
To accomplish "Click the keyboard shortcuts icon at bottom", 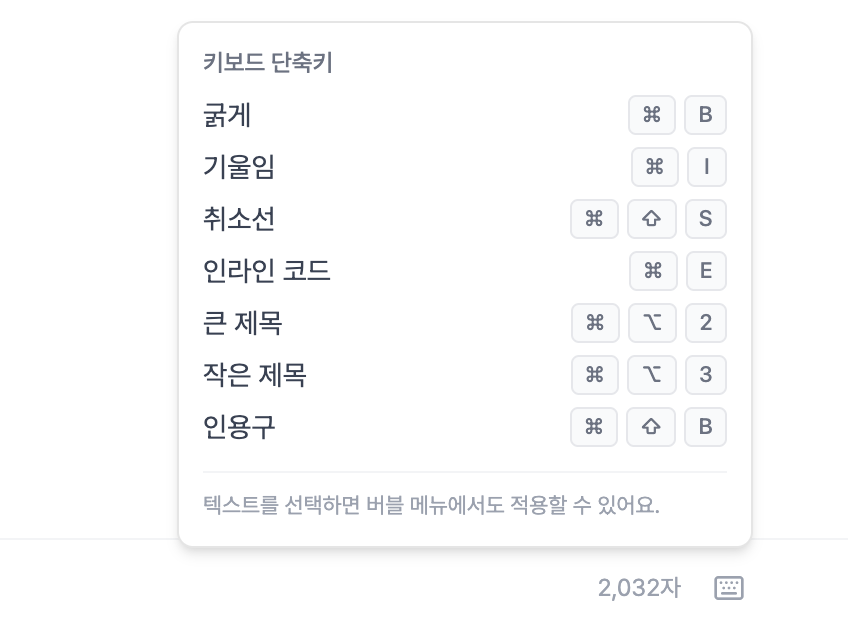I will coord(728,588).
